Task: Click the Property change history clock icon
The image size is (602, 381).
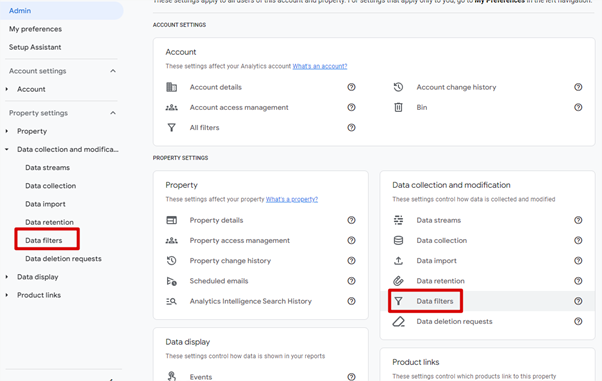Action: click(171, 261)
